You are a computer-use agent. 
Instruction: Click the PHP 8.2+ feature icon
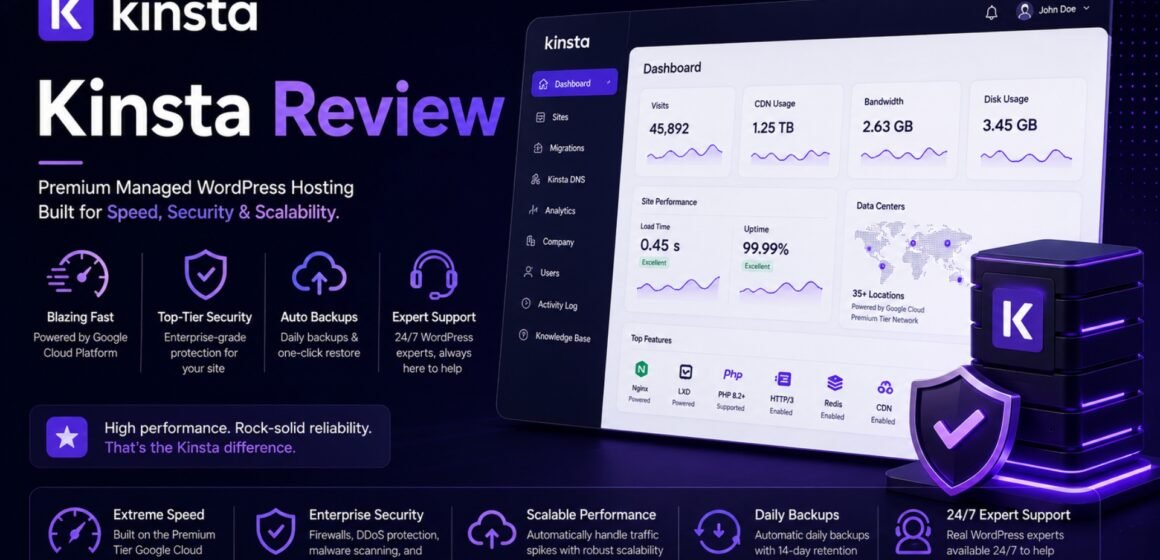(x=732, y=375)
